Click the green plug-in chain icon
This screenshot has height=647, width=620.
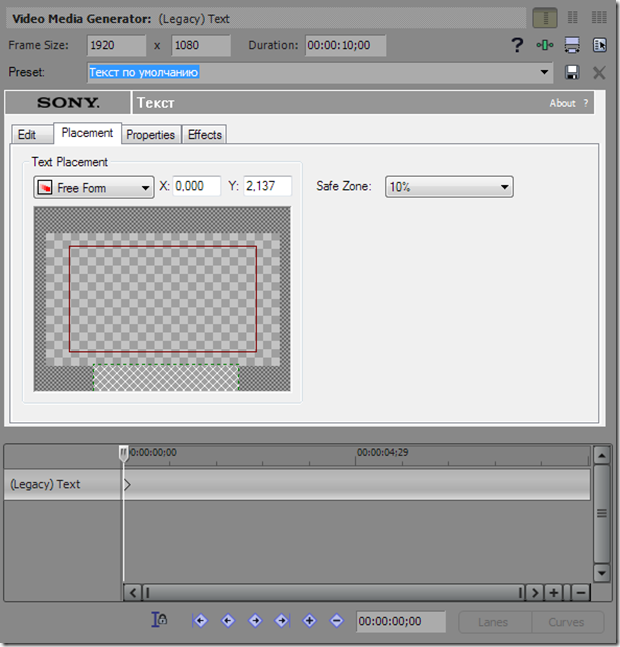click(x=545, y=45)
